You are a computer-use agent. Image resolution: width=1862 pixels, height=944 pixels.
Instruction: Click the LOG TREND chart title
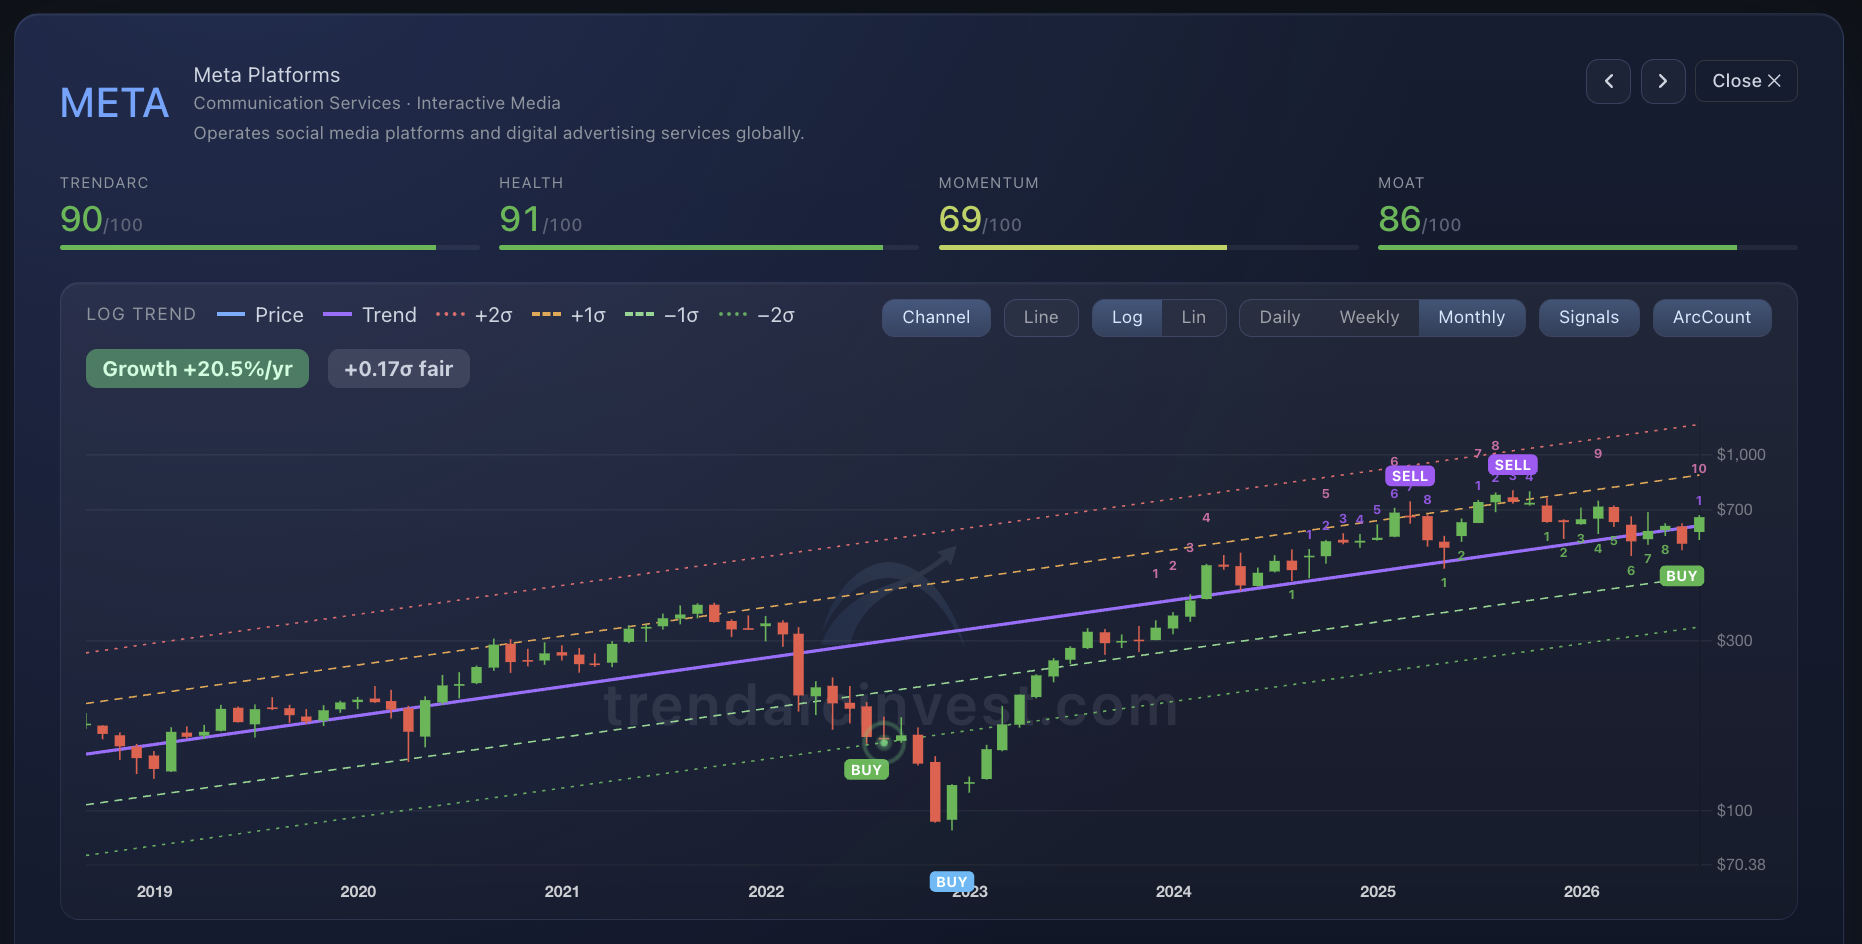141,314
